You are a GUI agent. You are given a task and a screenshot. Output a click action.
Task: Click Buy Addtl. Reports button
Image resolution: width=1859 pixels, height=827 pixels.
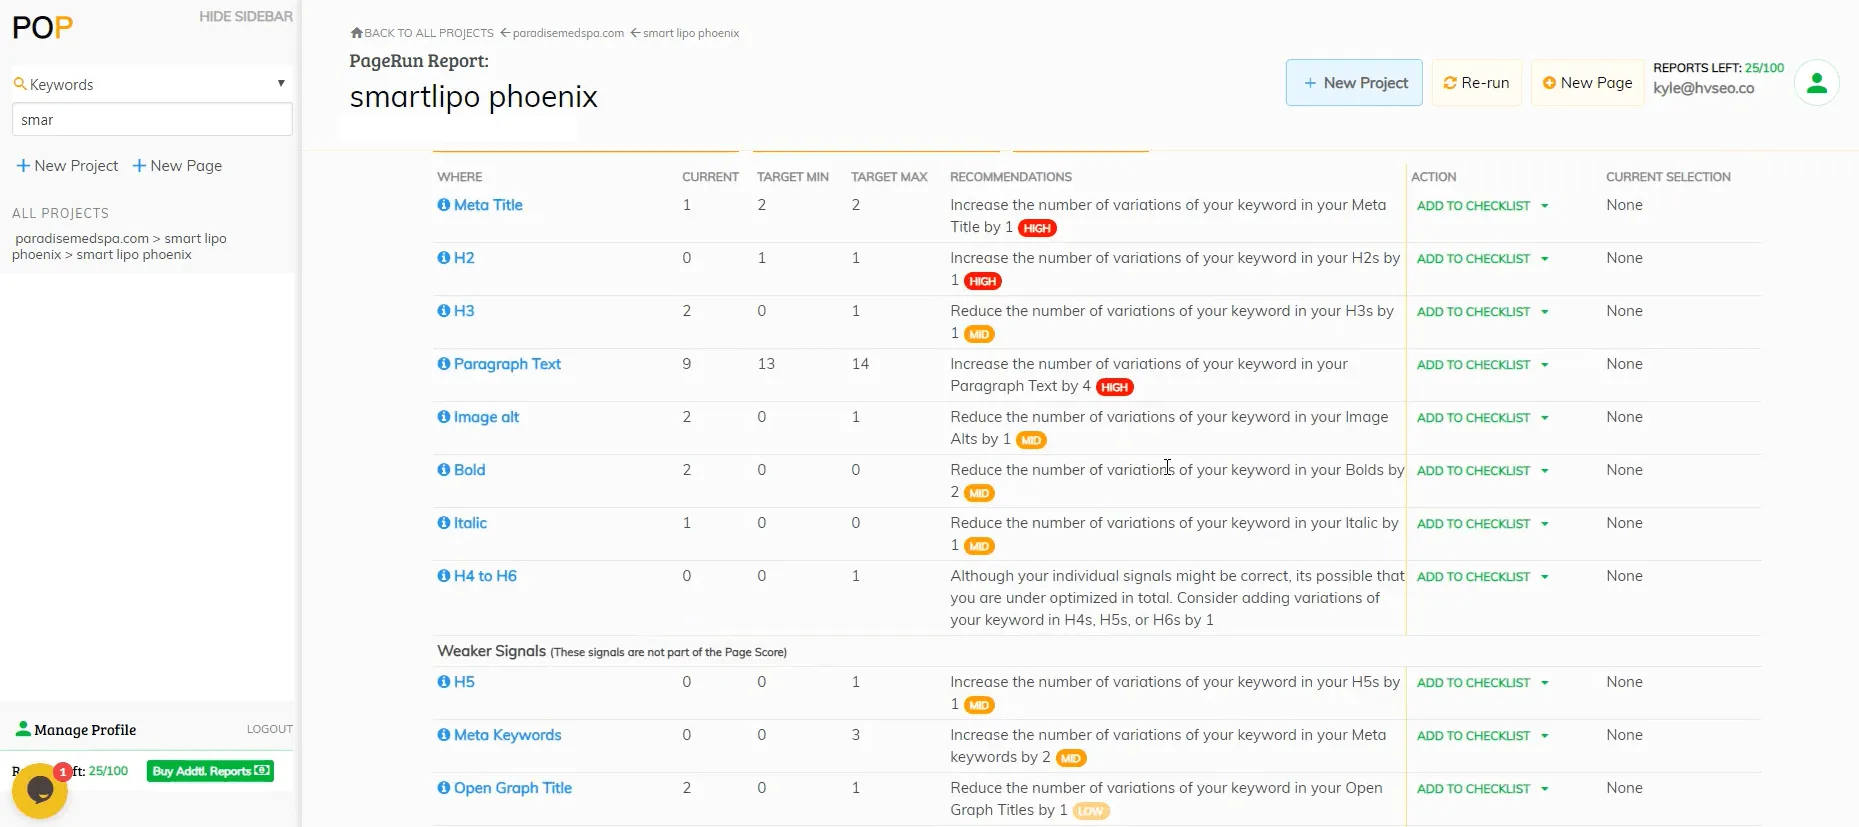coord(210,771)
